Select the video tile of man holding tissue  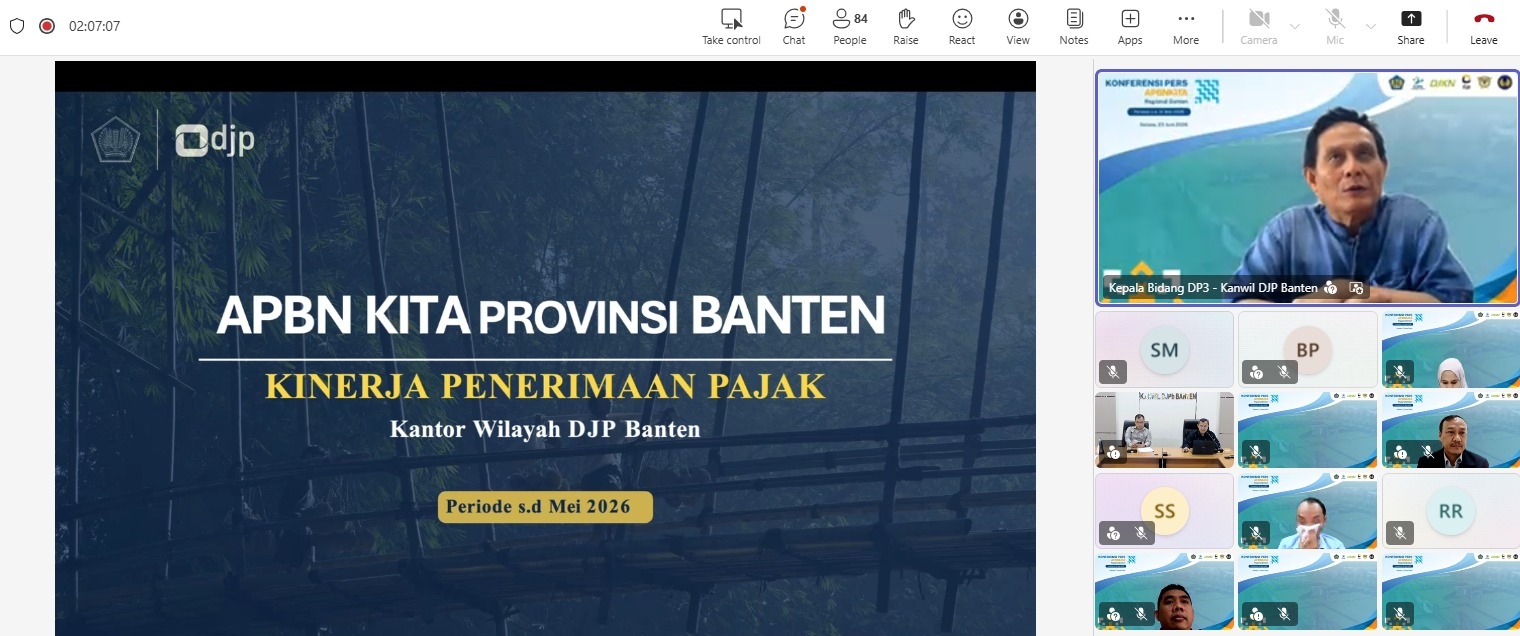tap(1308, 510)
